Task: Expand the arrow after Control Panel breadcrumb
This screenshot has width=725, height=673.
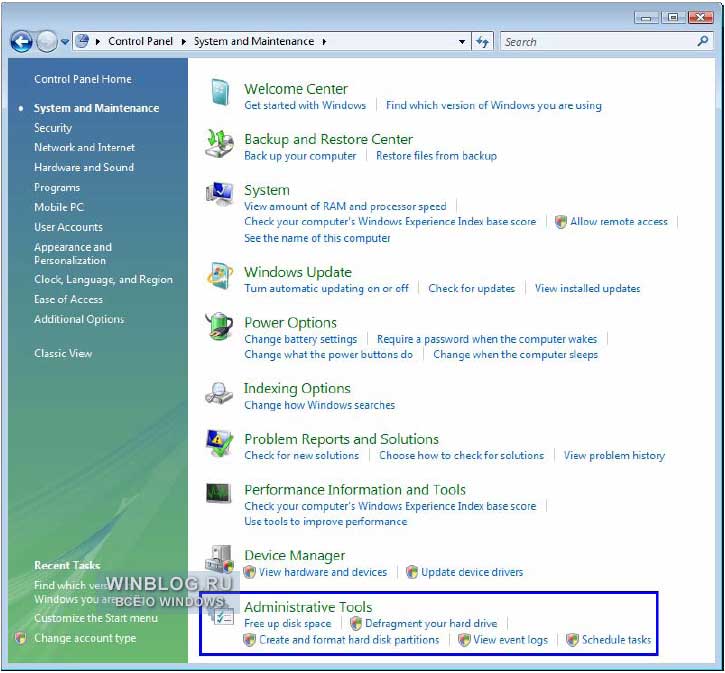Action: click(x=184, y=42)
